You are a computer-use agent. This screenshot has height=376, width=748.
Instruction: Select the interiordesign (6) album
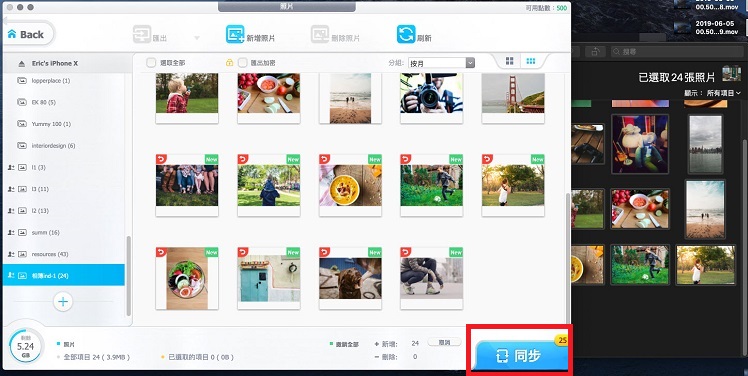tap(63, 146)
